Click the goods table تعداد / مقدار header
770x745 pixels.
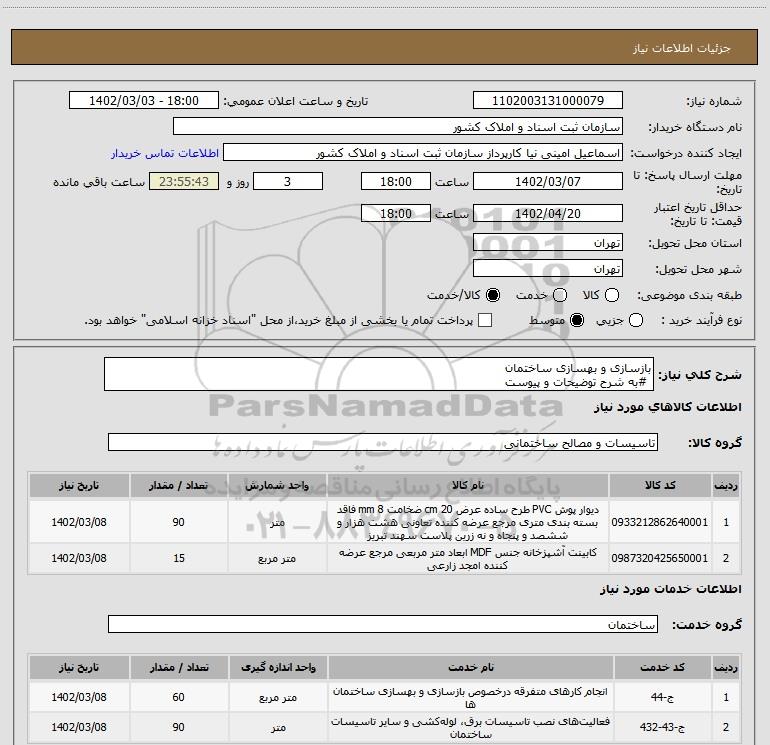coord(179,486)
